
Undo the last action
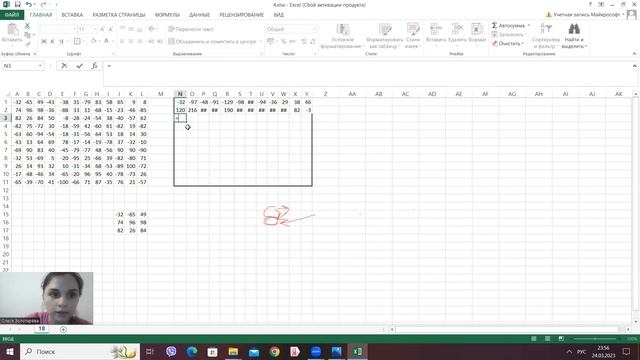coord(29,4)
